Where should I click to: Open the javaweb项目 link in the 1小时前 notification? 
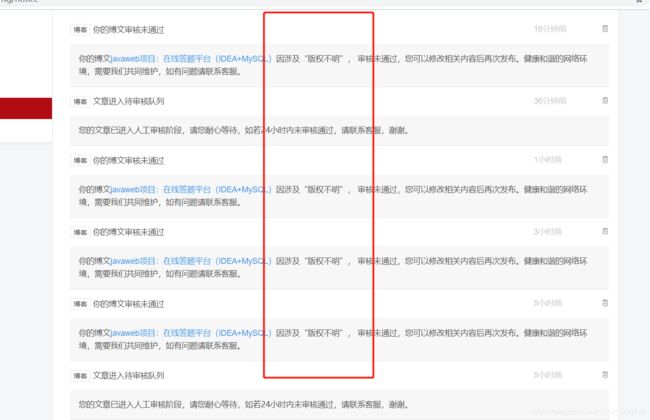pyautogui.click(x=133, y=189)
